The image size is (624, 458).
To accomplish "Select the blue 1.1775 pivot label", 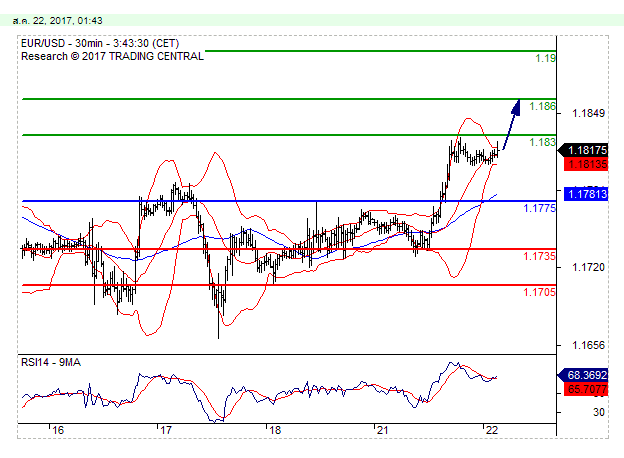I will coord(540,209).
